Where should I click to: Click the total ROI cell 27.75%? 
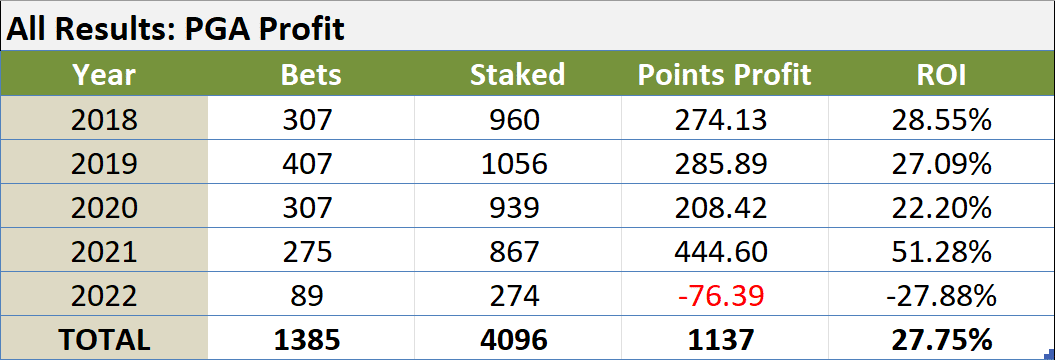tap(941, 339)
